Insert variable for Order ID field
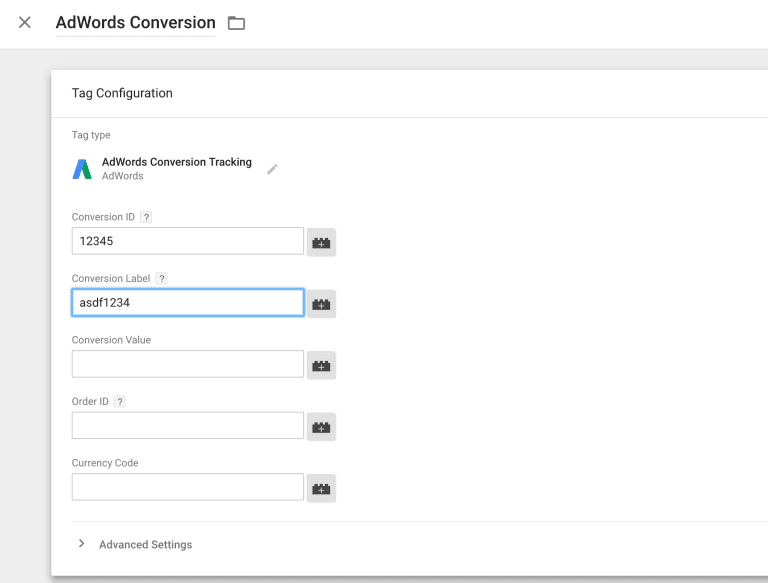The image size is (768, 583). point(321,427)
